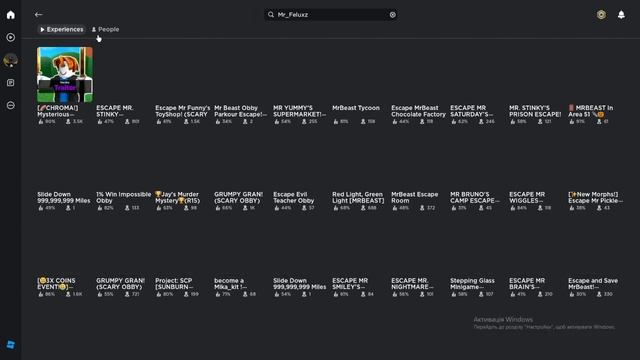Open the Discover play icon in sidebar

(11, 37)
